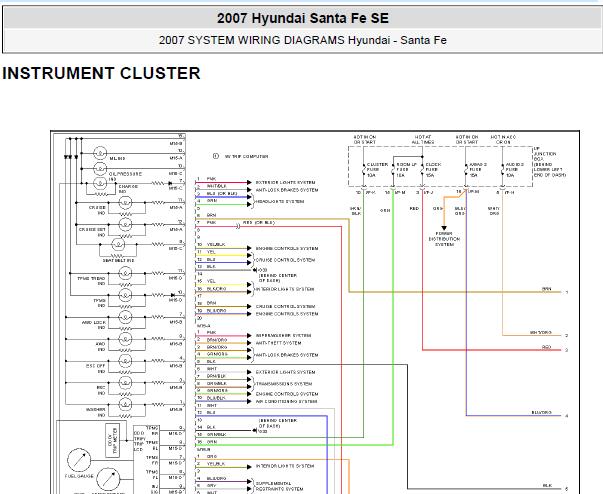
Task: Click the "RED" label on the right-side wire
Action: click(546, 347)
